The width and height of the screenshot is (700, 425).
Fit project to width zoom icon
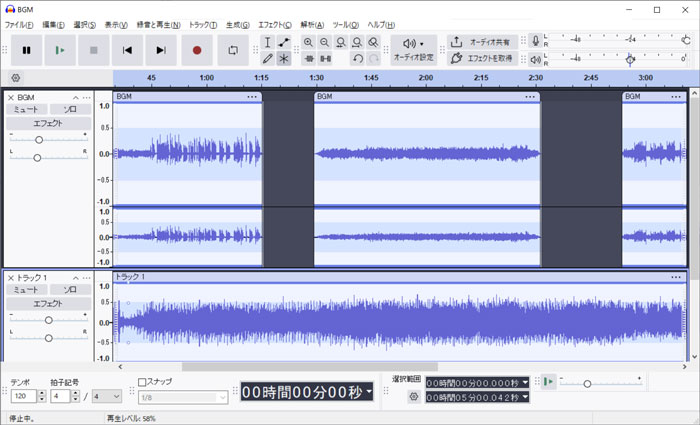pyautogui.click(x=357, y=42)
